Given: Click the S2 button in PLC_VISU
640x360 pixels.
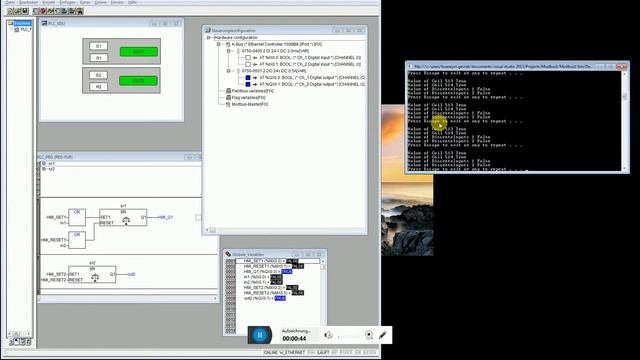Looking at the screenshot, I should tap(98, 75).
